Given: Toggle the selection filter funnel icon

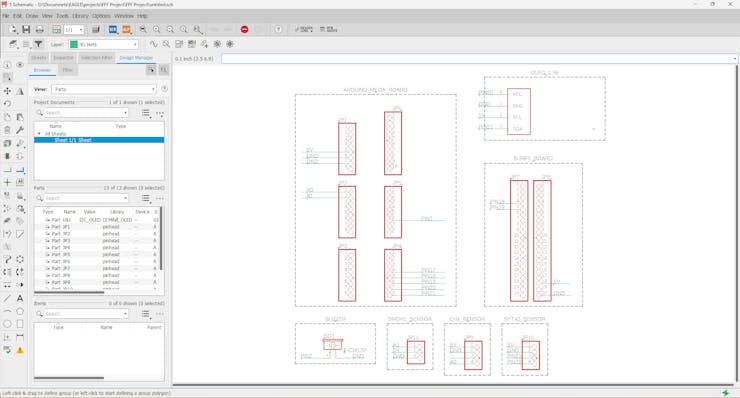Looking at the screenshot, I should [x=38, y=44].
